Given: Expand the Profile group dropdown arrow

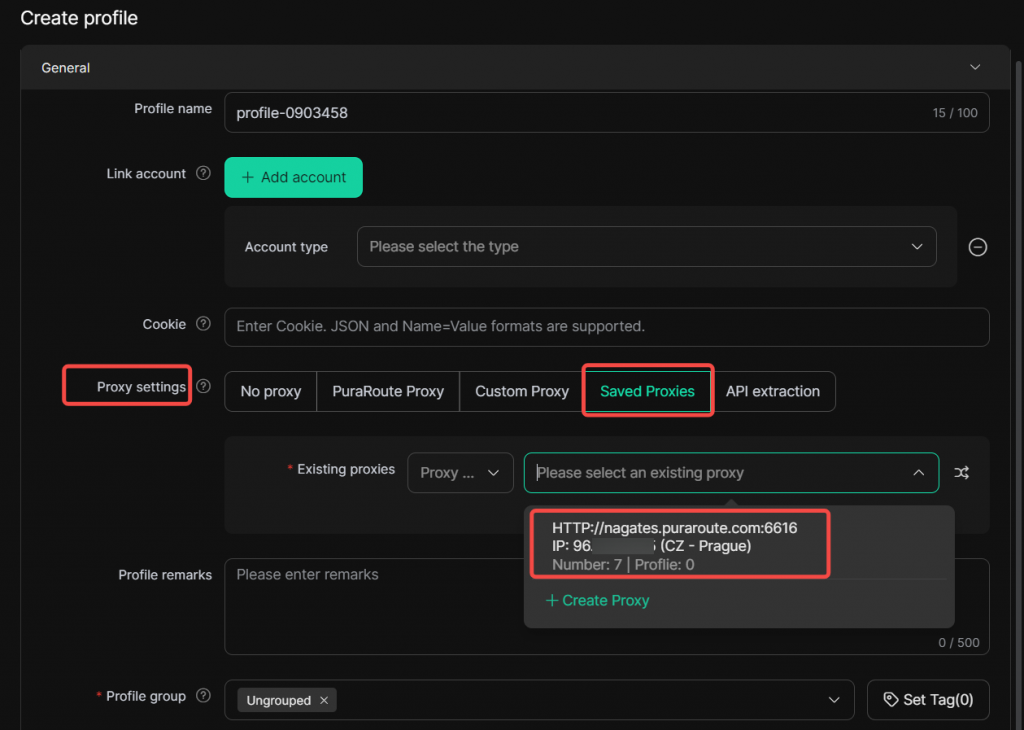Looking at the screenshot, I should pyautogui.click(x=834, y=700).
